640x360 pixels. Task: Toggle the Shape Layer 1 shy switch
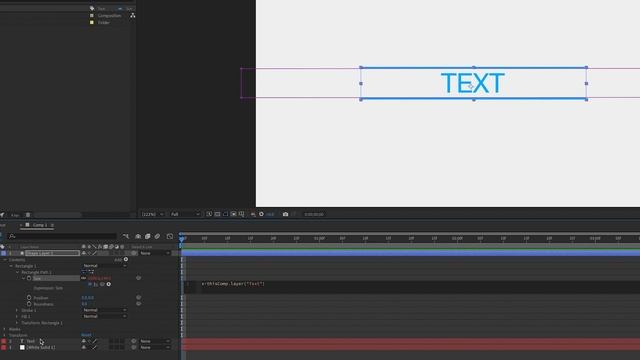coord(84,253)
